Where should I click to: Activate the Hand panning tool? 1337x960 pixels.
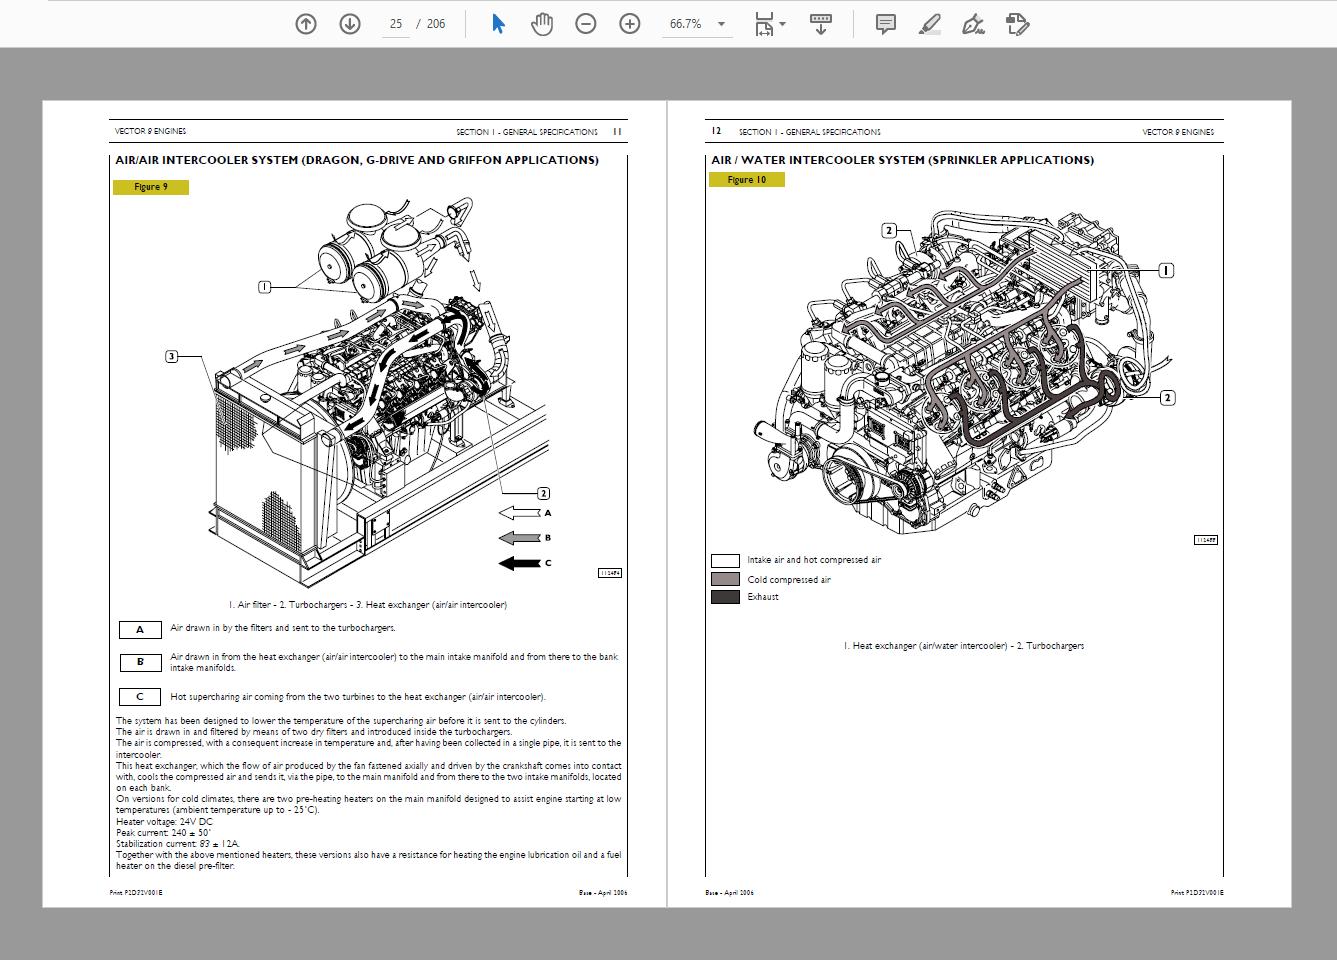pos(542,23)
